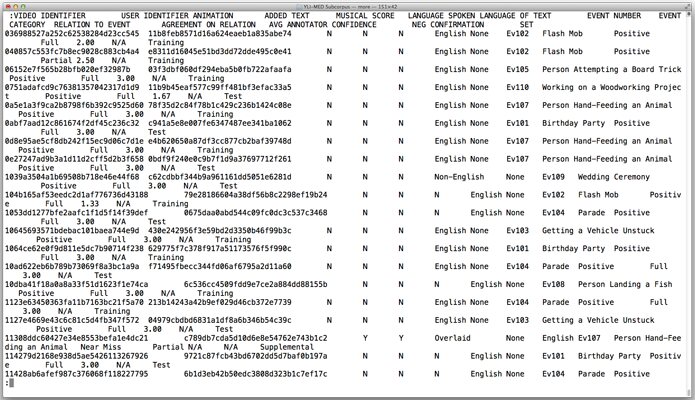Click video ID 10dba41f18a0a8a33f51d1623f1e74ca
The width and height of the screenshot is (695, 400).
pyautogui.click(x=76, y=284)
